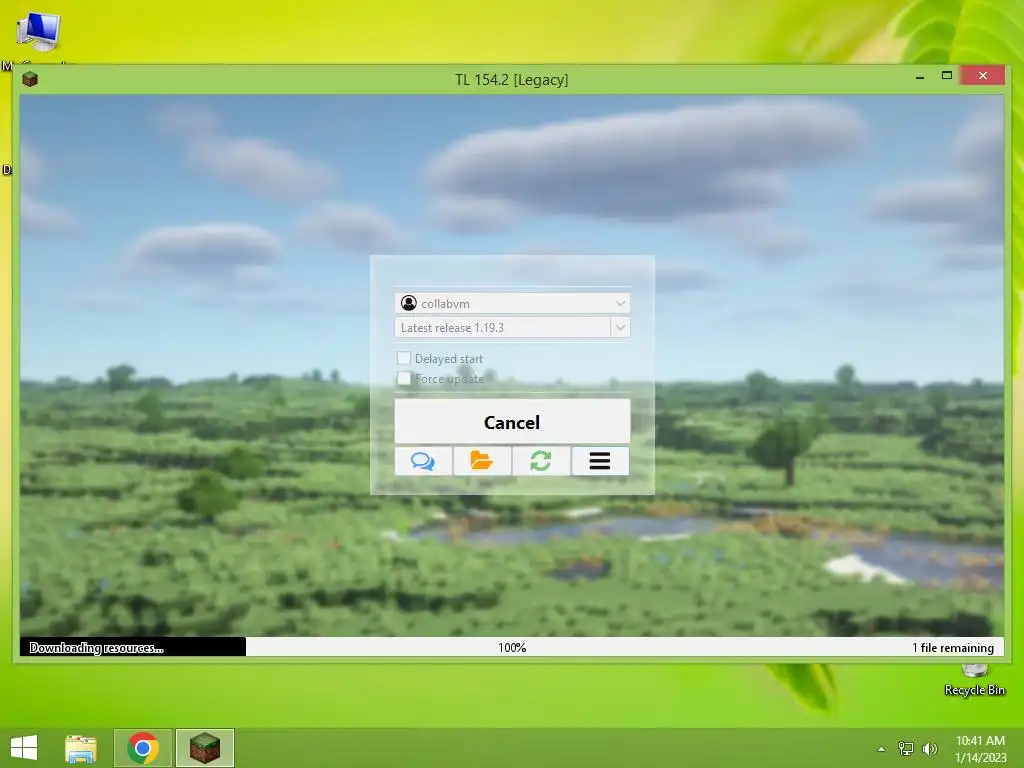
Task: Click the green refresh arrows button
Action: click(x=541, y=461)
